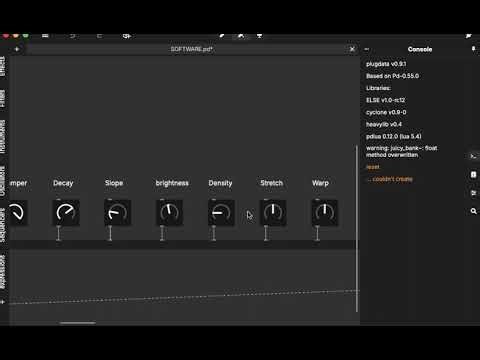The height and width of the screenshot is (360, 480).
Task: Open the search sidebar icon
Action: 473,211
